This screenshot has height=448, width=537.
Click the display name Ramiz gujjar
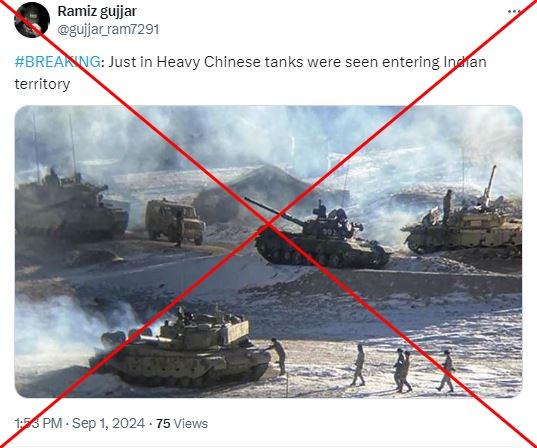tap(97, 11)
